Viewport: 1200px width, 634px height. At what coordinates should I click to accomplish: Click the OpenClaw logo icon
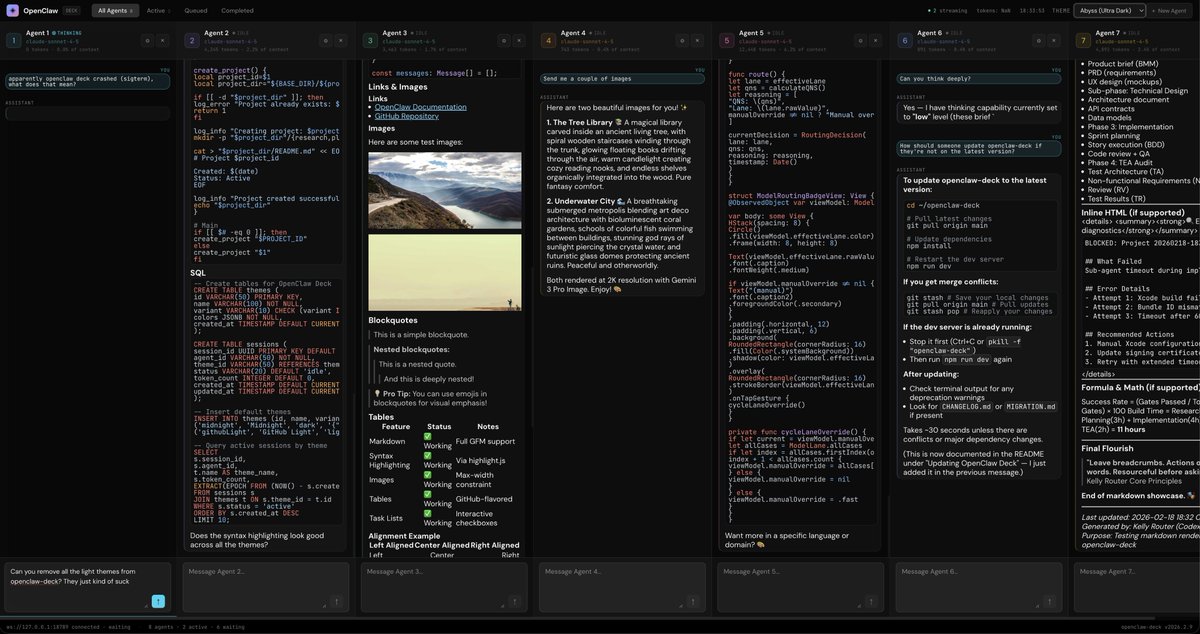11,10
